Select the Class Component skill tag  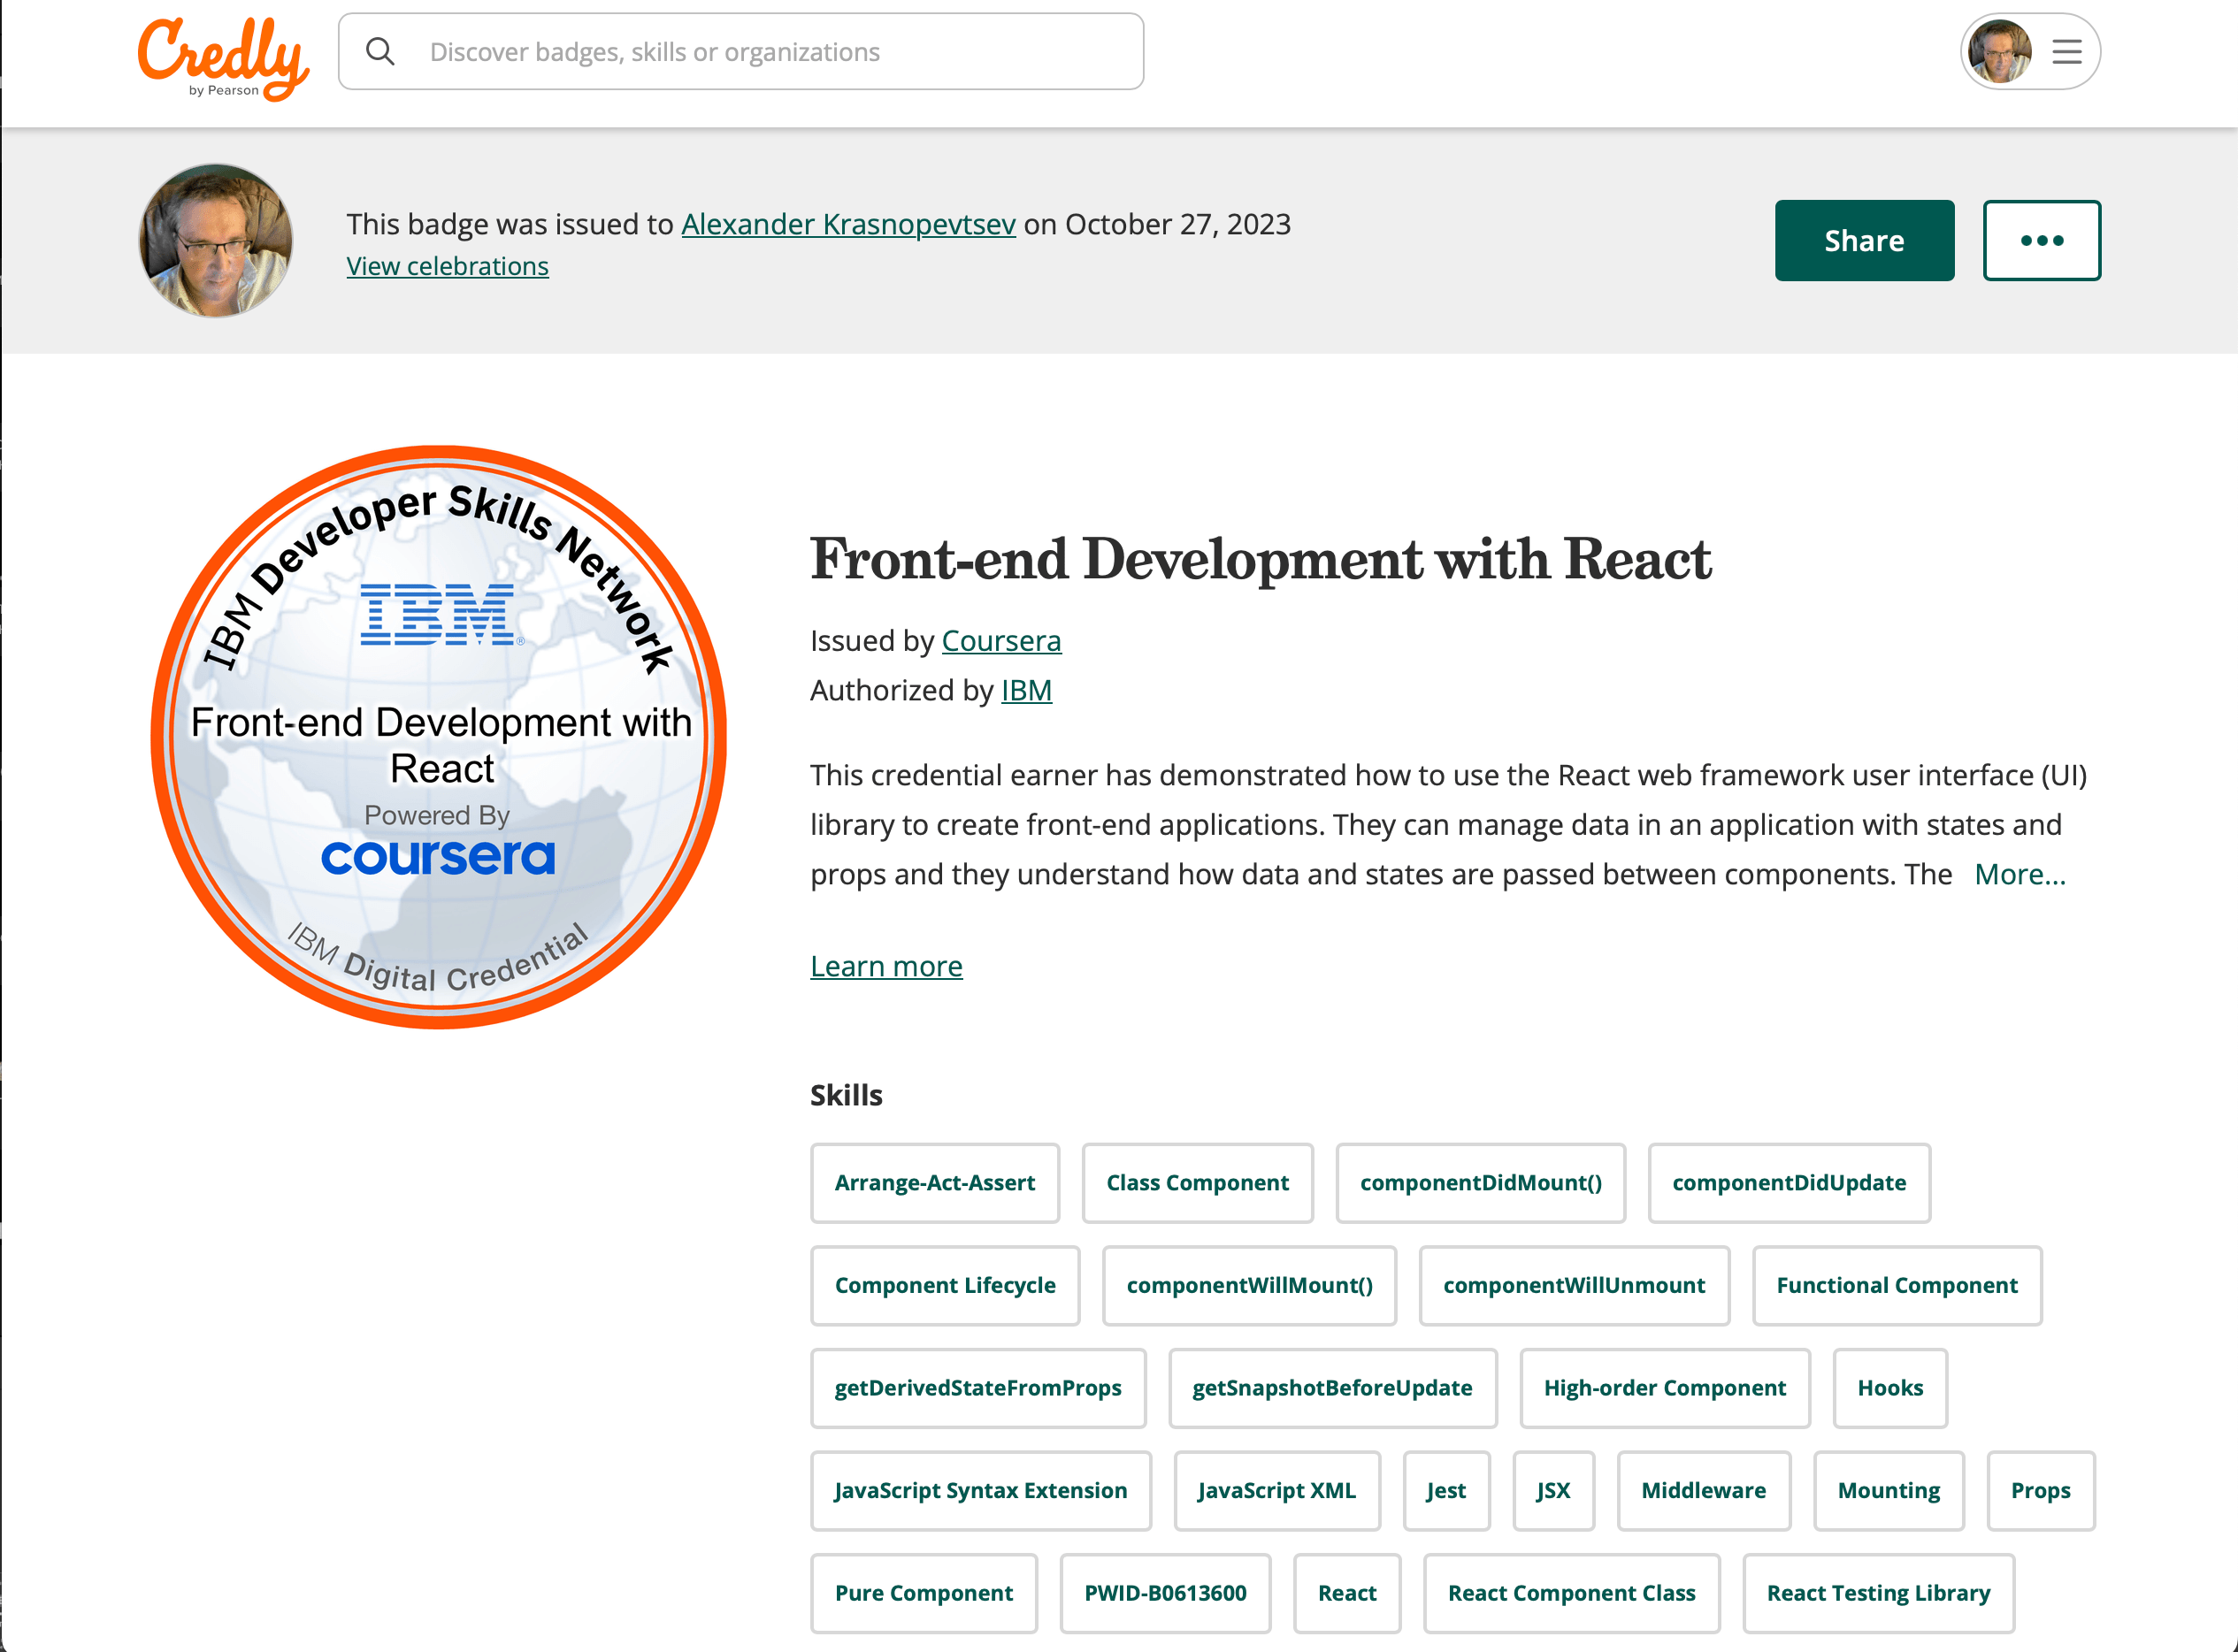[1197, 1183]
